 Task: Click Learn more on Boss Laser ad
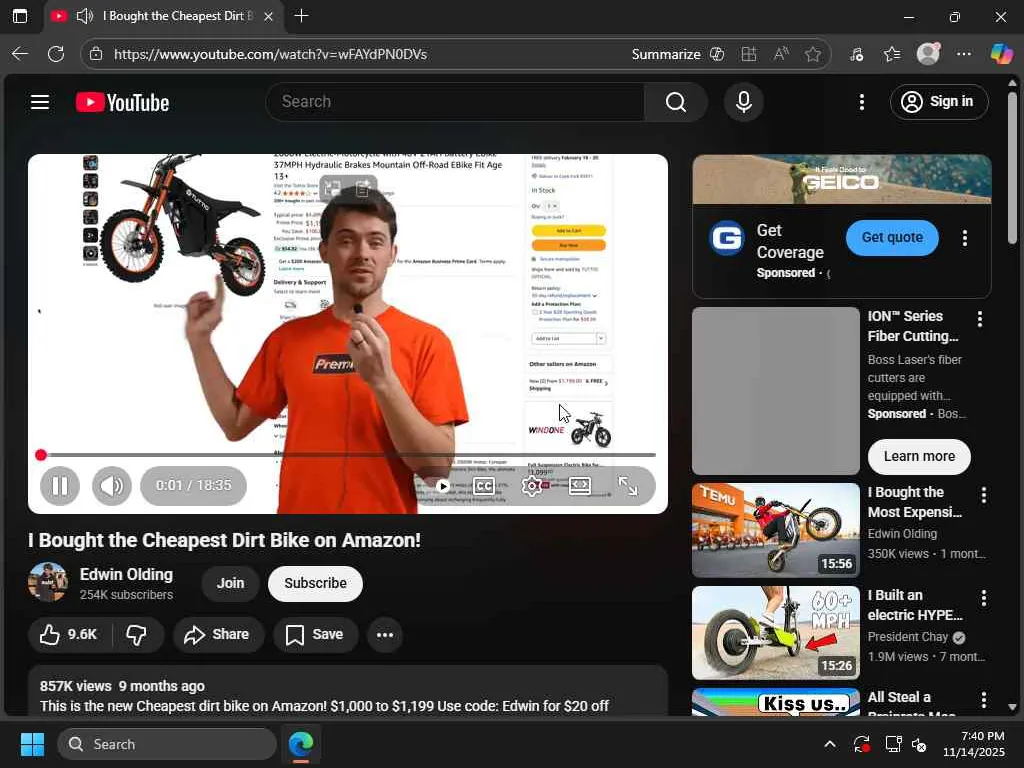pyautogui.click(x=919, y=456)
